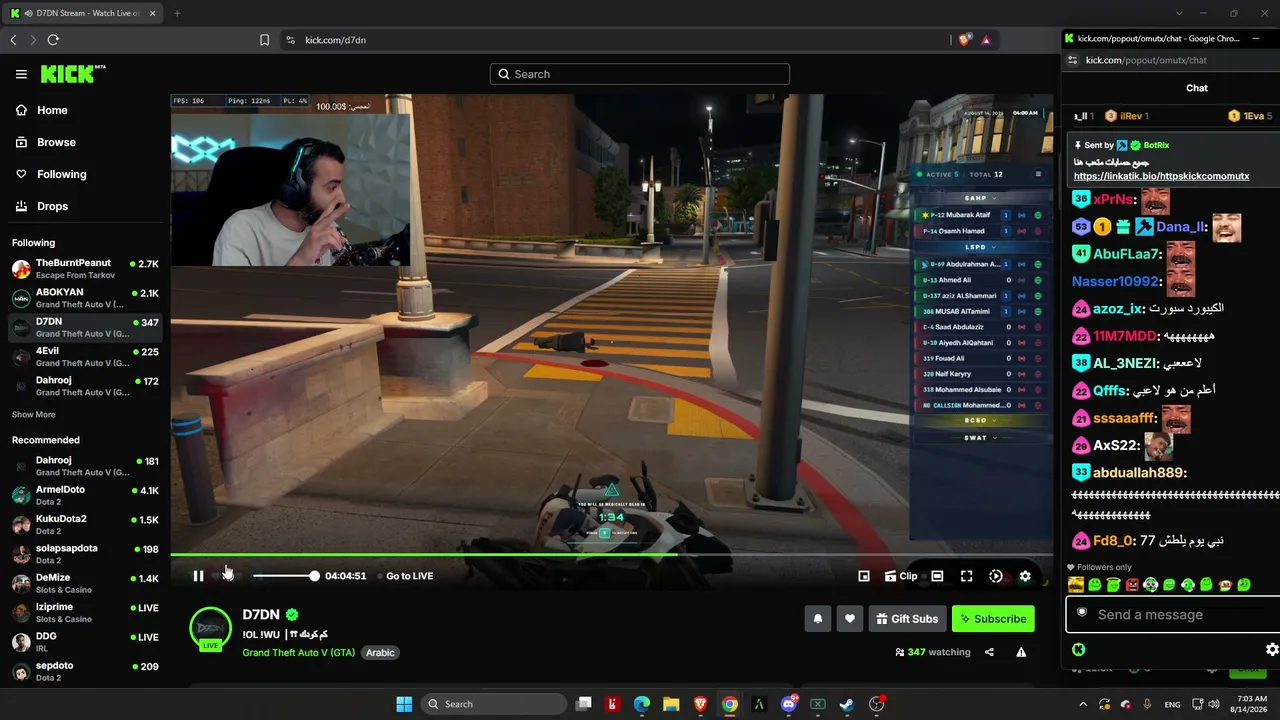The image size is (1280, 720).
Task: Enter fullscreen video mode
Action: [966, 576]
